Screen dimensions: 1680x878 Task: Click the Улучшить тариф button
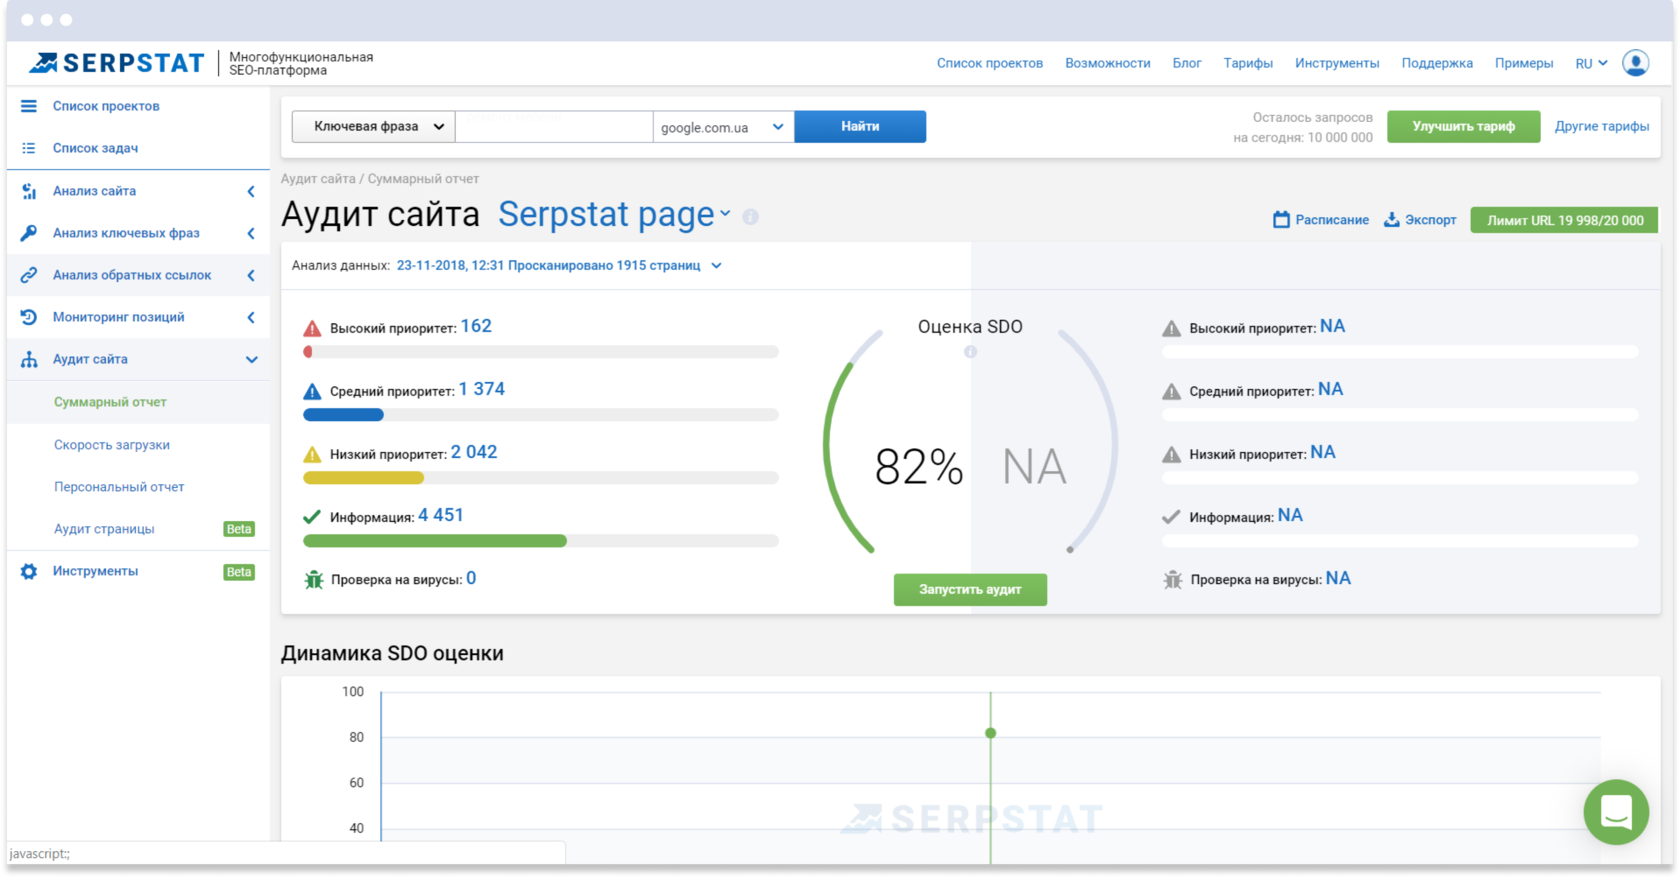pyautogui.click(x=1463, y=127)
